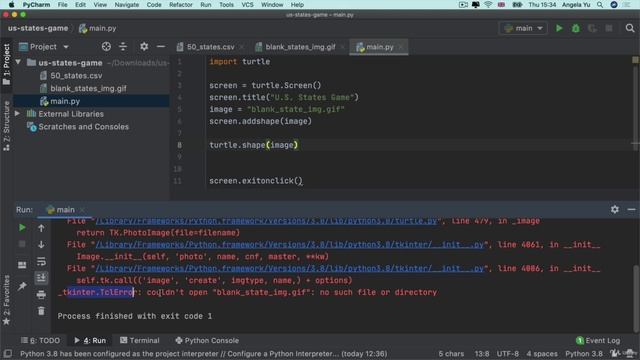
Task: Click the up arrow in Run panel
Action: coord(41,228)
